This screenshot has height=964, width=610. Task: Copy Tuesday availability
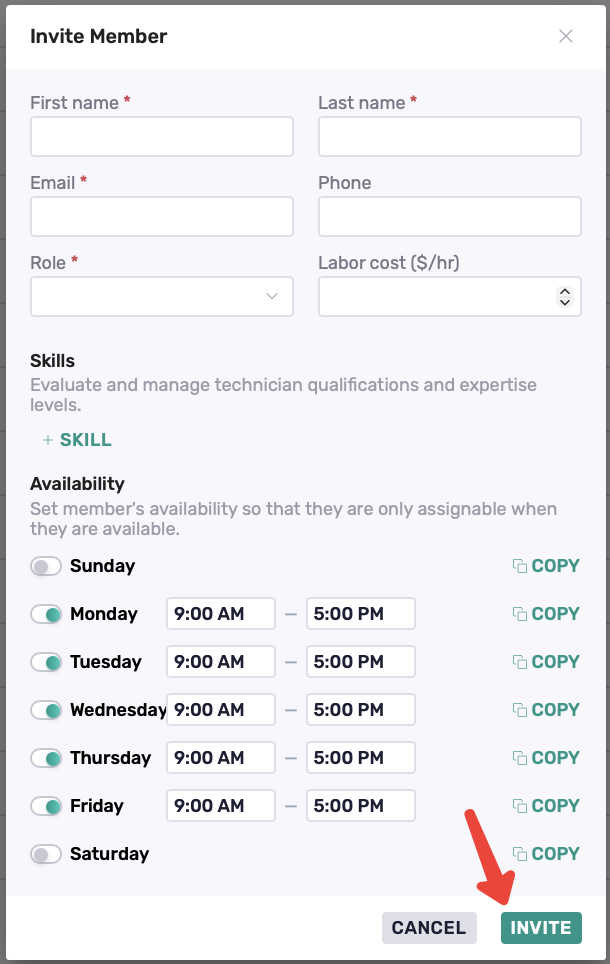pyautogui.click(x=546, y=662)
